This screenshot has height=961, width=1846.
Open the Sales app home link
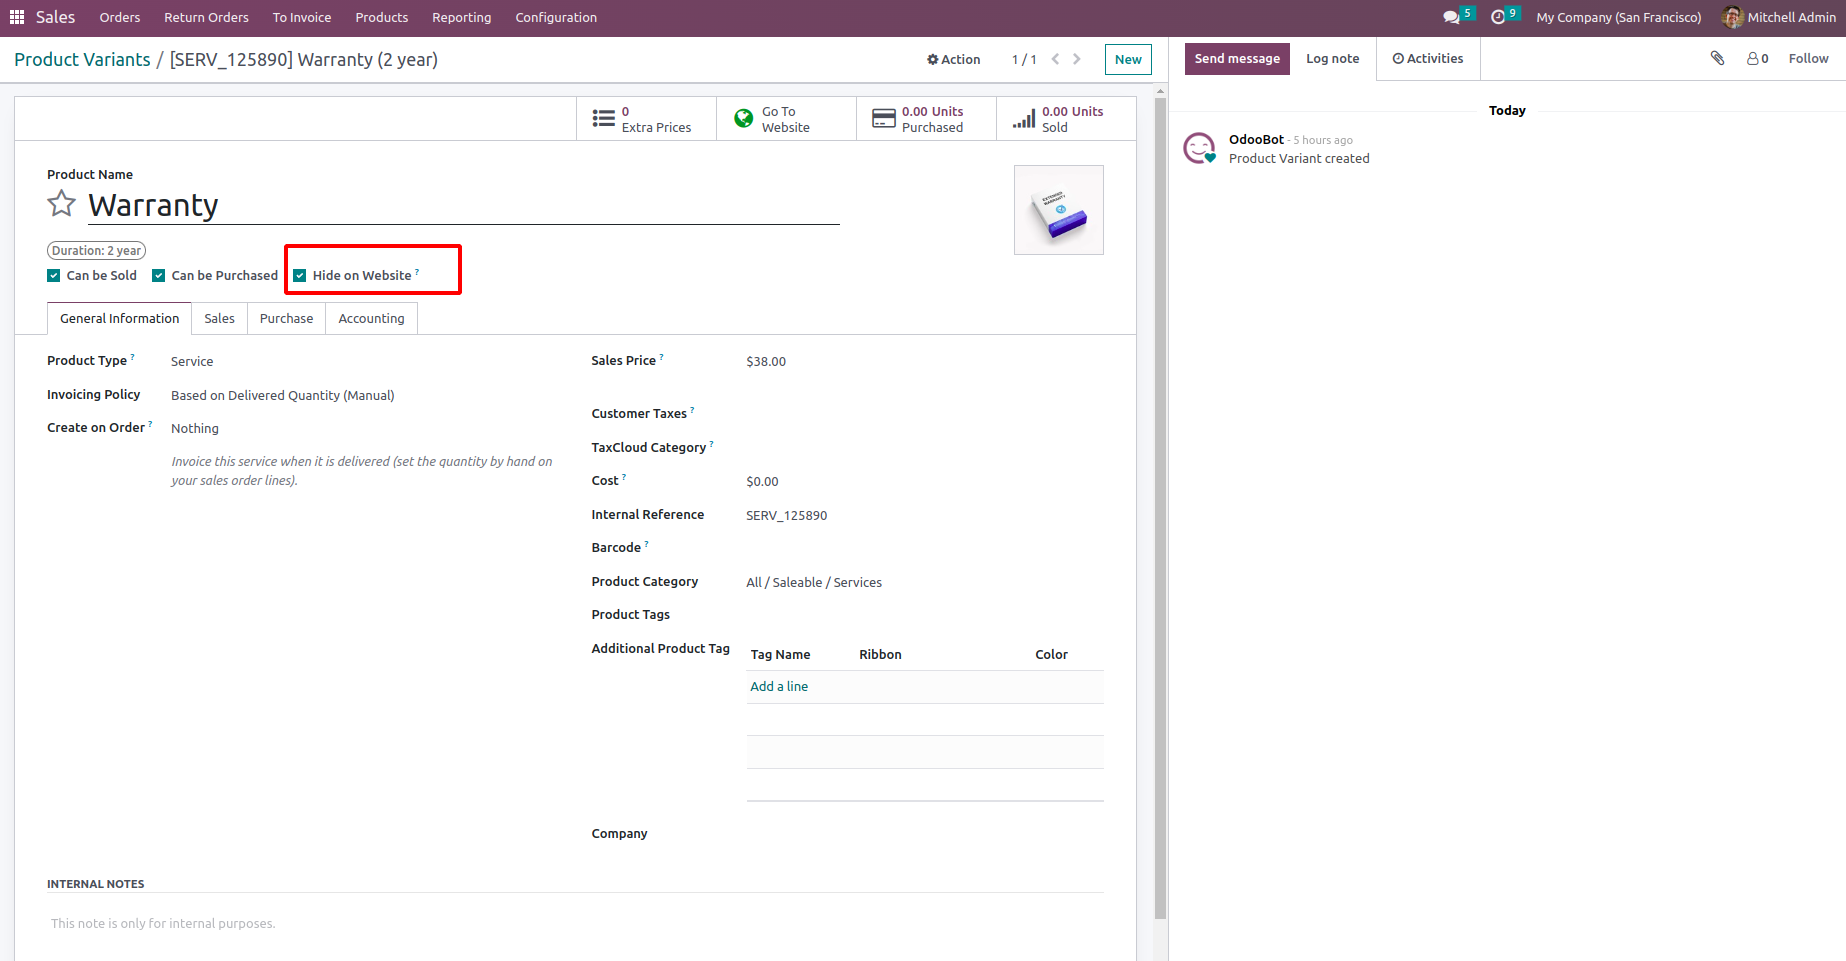(56, 17)
